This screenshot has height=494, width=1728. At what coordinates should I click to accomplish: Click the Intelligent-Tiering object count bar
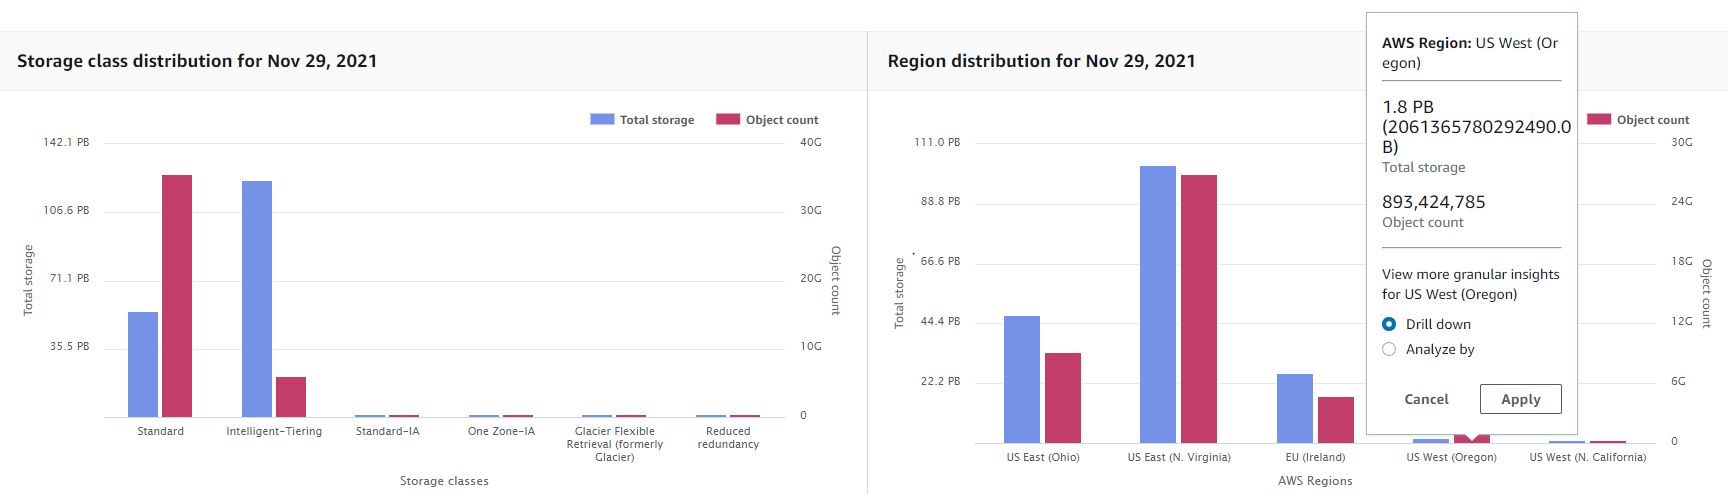[x=291, y=397]
